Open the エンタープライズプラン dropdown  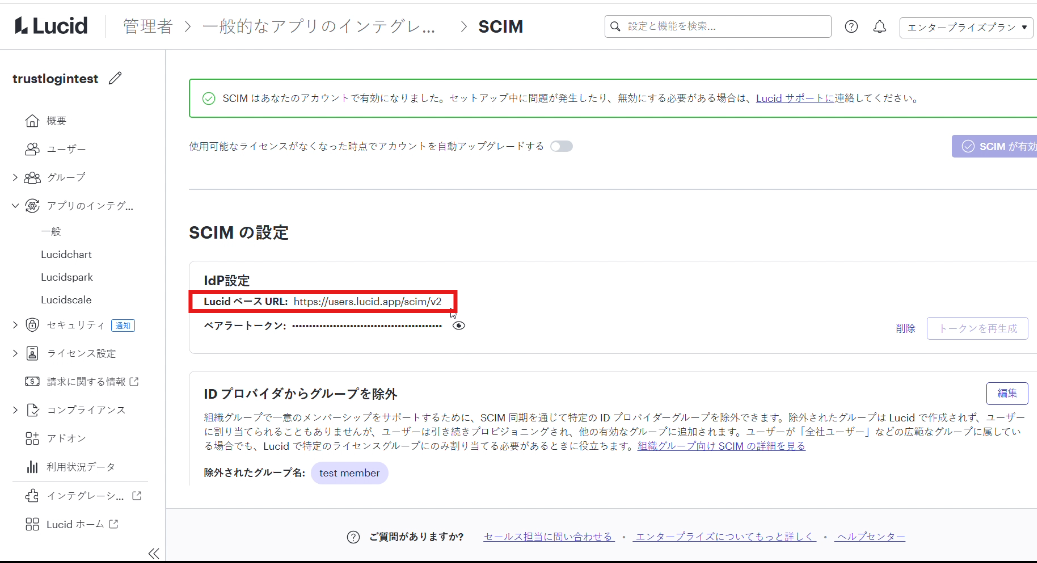coord(966,27)
